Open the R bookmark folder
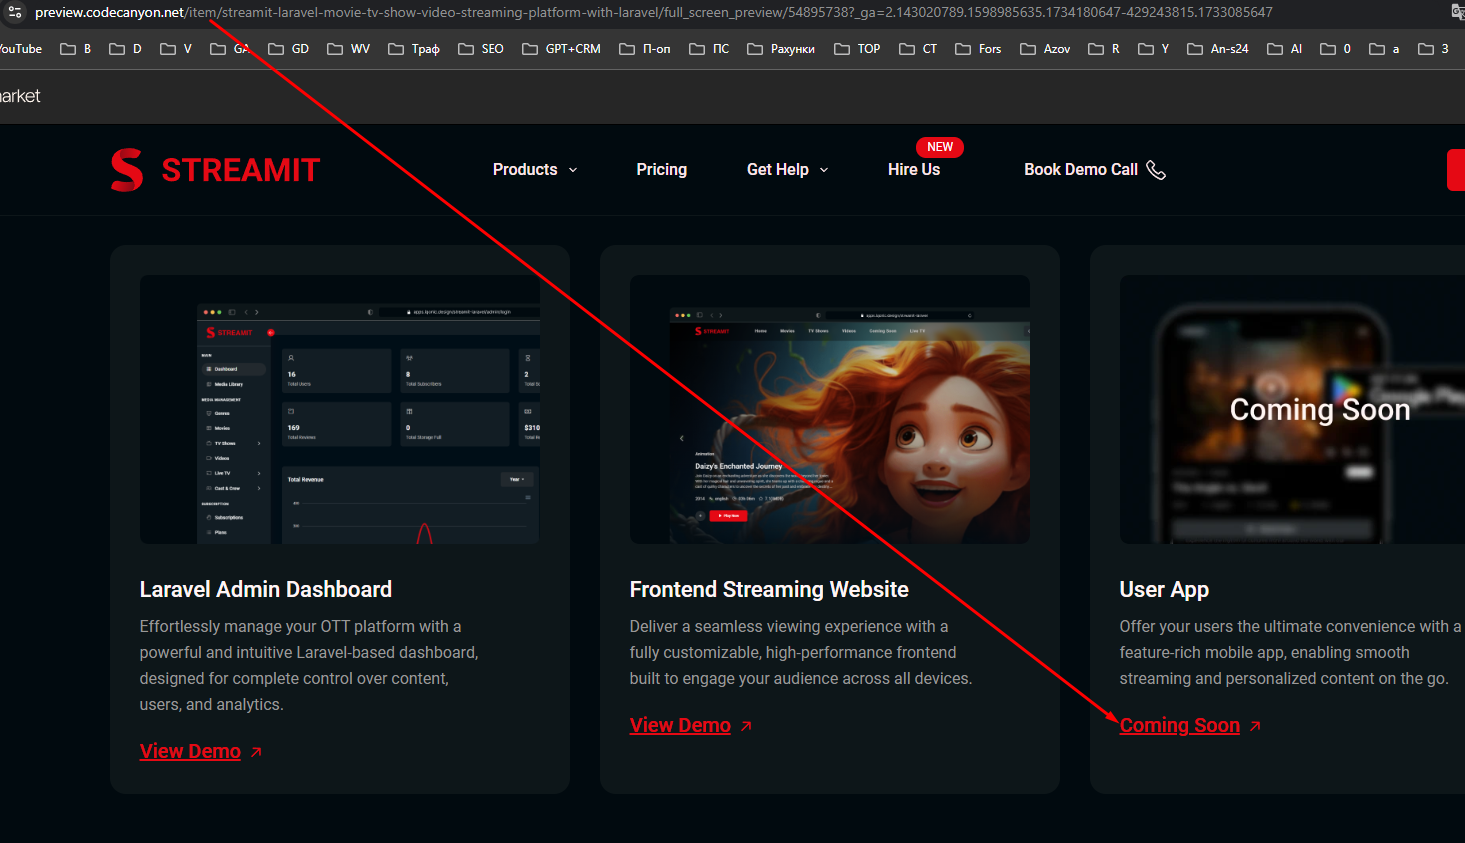The height and width of the screenshot is (843, 1465). click(x=1104, y=48)
